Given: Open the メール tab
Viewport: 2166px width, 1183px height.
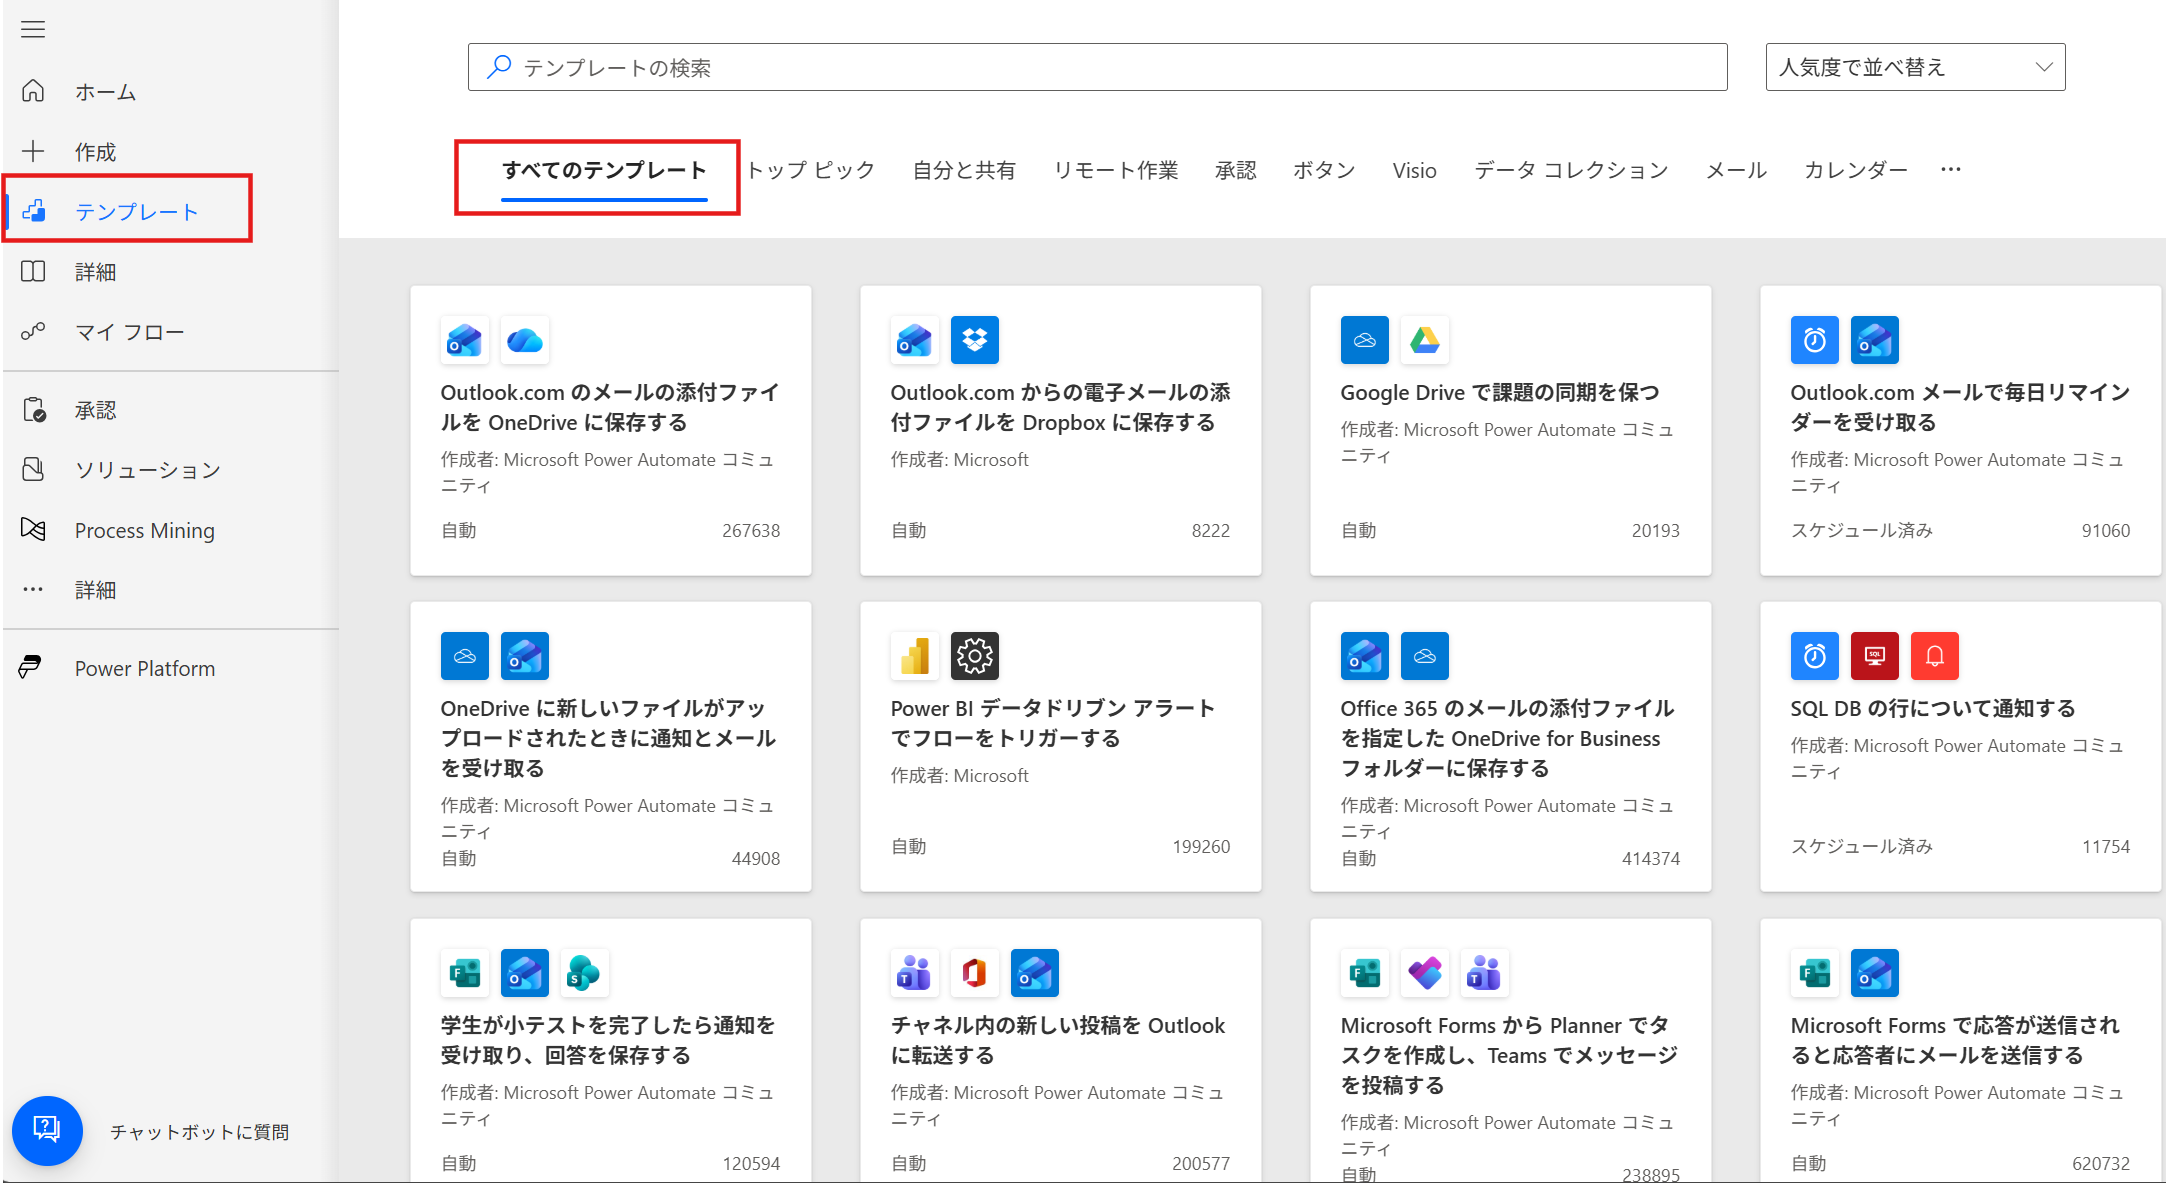Looking at the screenshot, I should tap(1736, 171).
